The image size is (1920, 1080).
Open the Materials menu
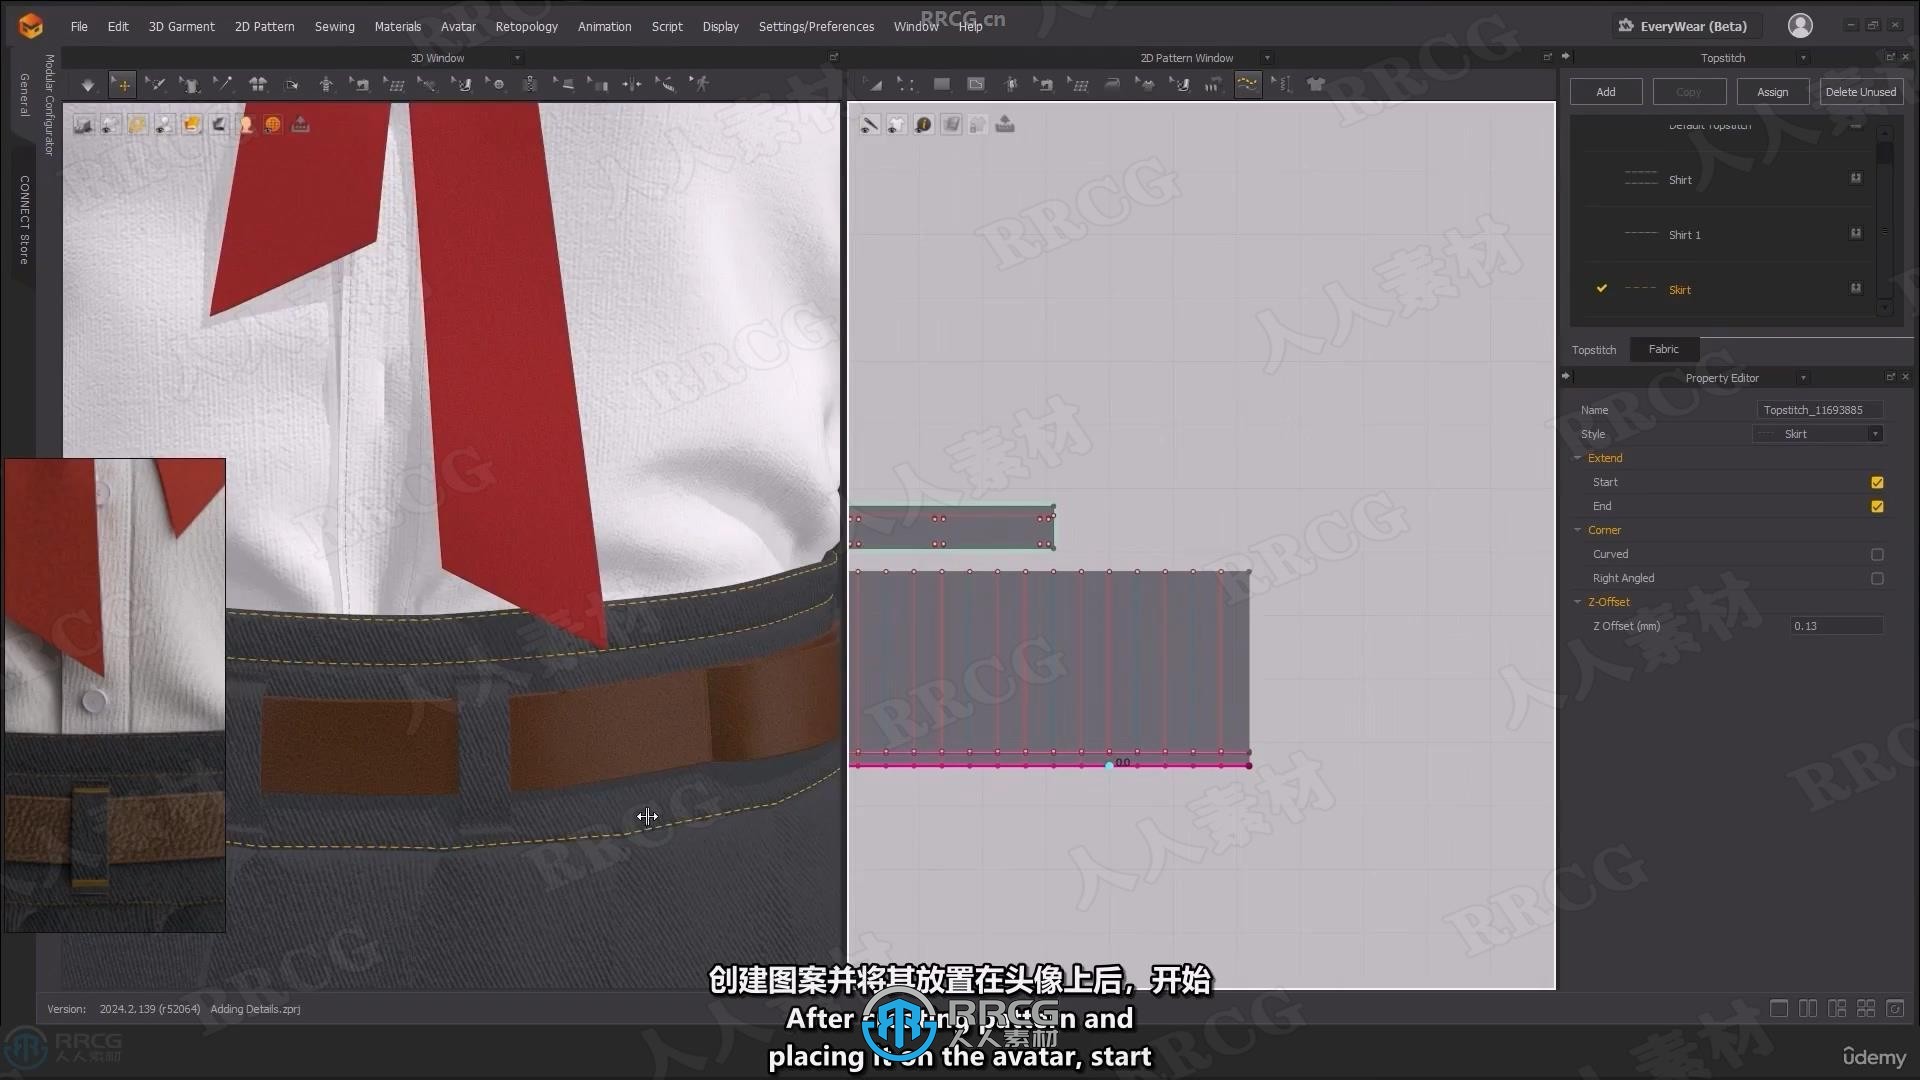click(x=397, y=26)
